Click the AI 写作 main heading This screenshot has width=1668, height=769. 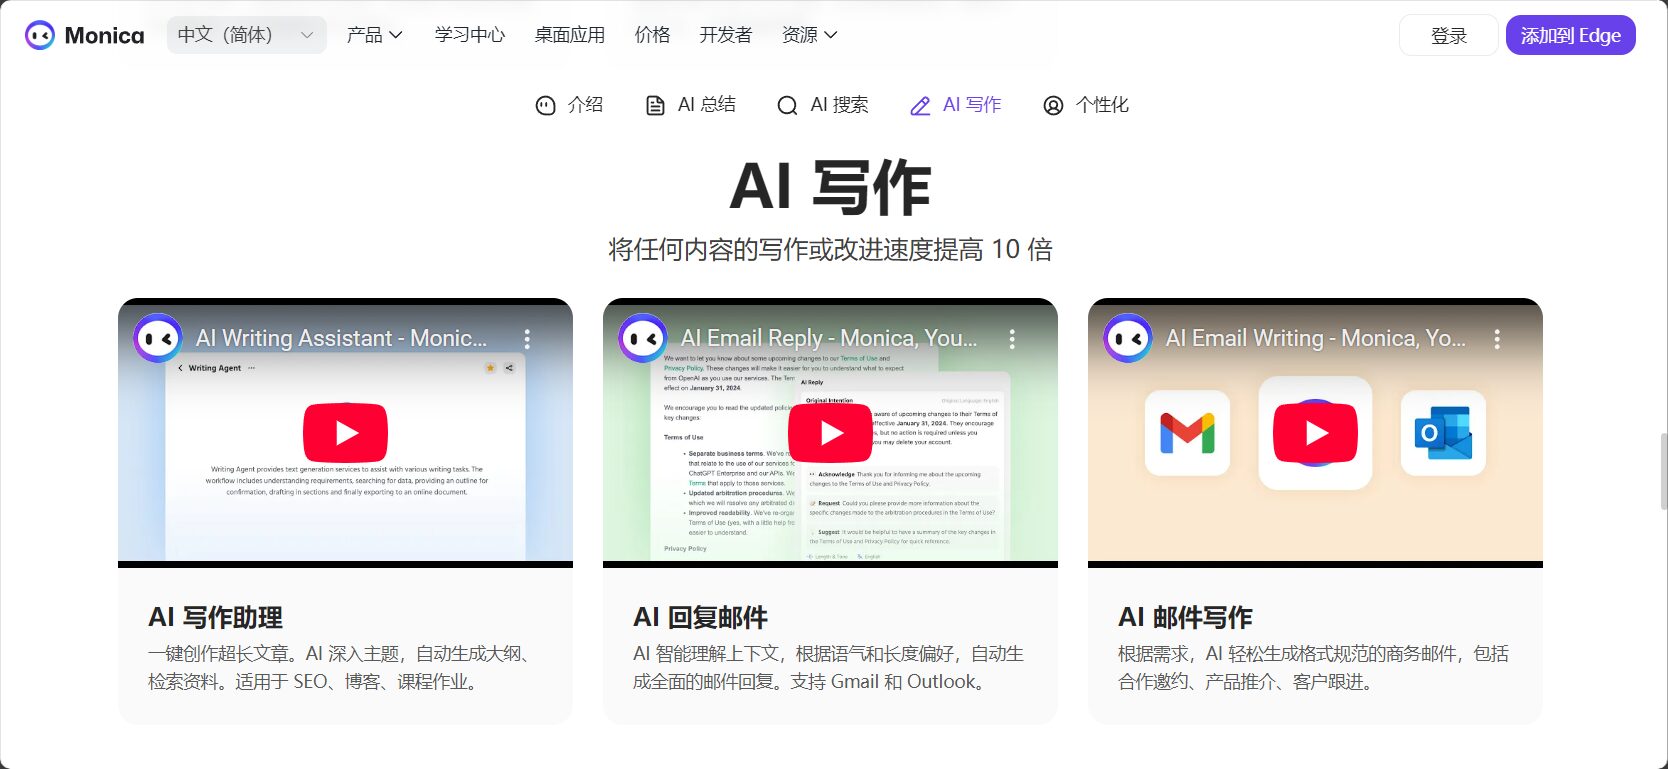point(830,186)
